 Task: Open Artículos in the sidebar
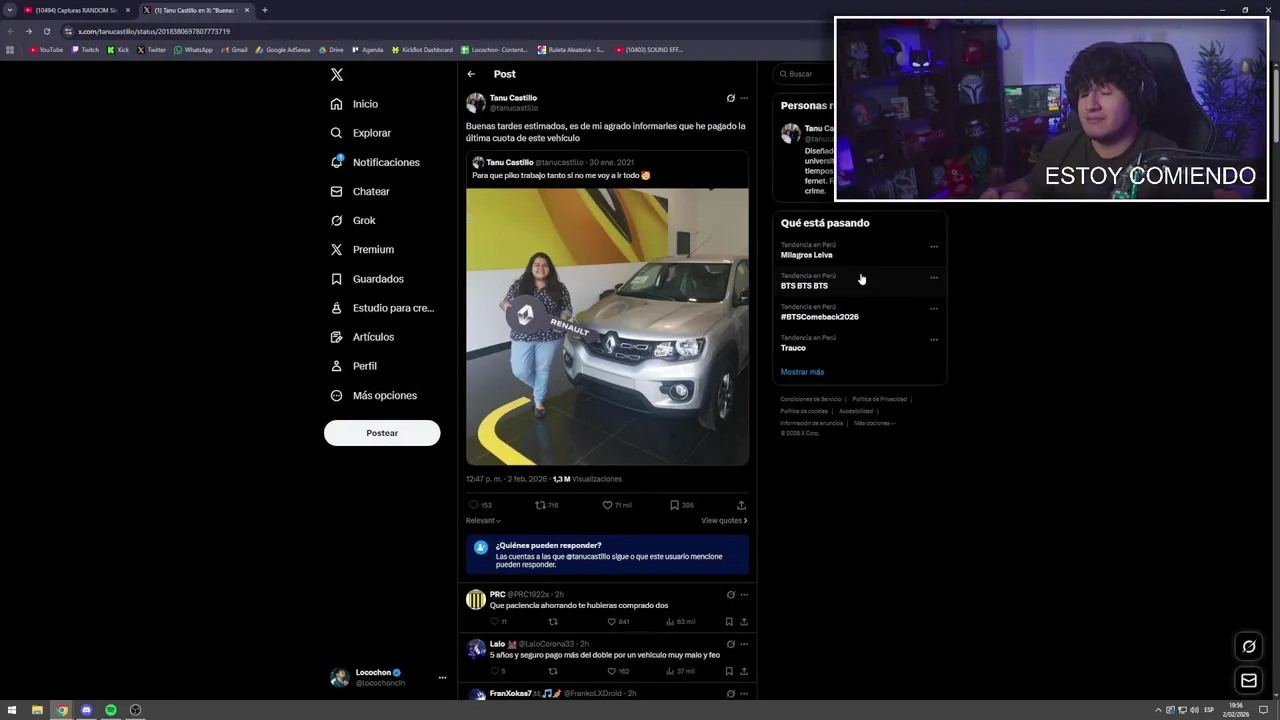(362, 337)
